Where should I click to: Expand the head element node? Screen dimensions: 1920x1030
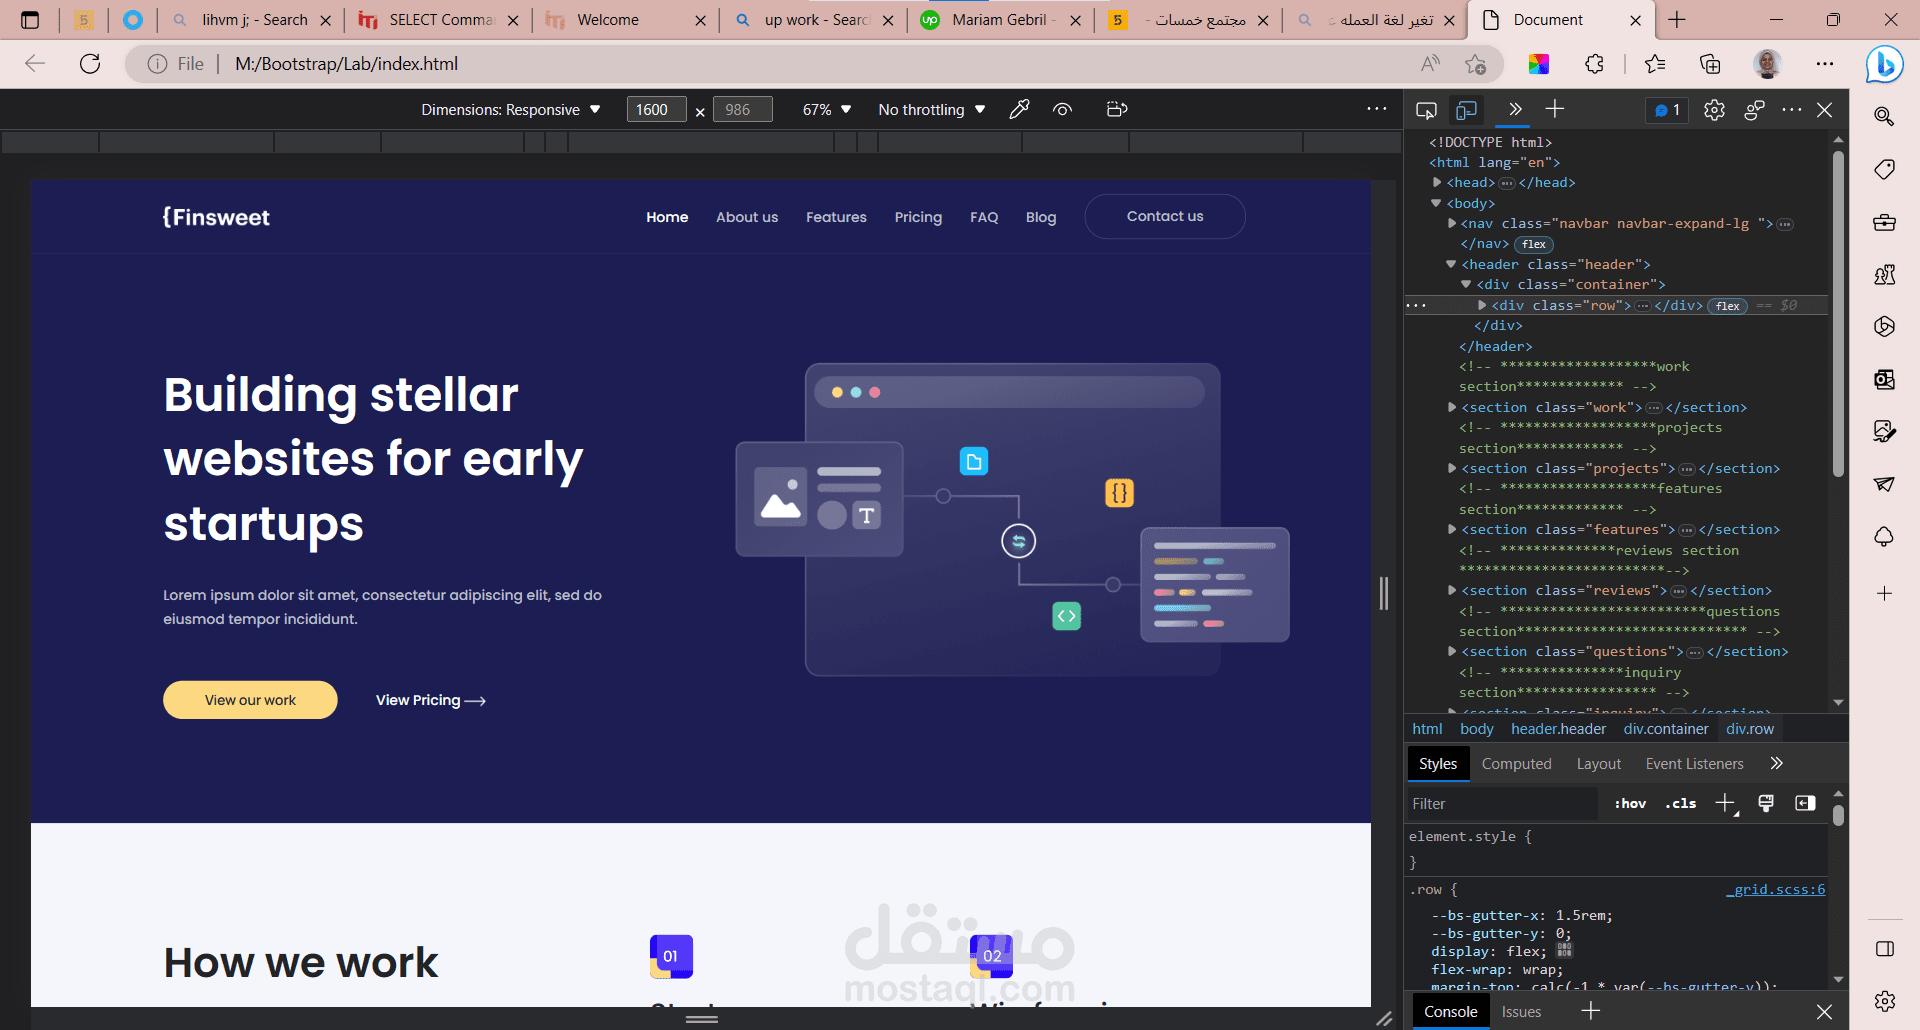pyautogui.click(x=1437, y=182)
